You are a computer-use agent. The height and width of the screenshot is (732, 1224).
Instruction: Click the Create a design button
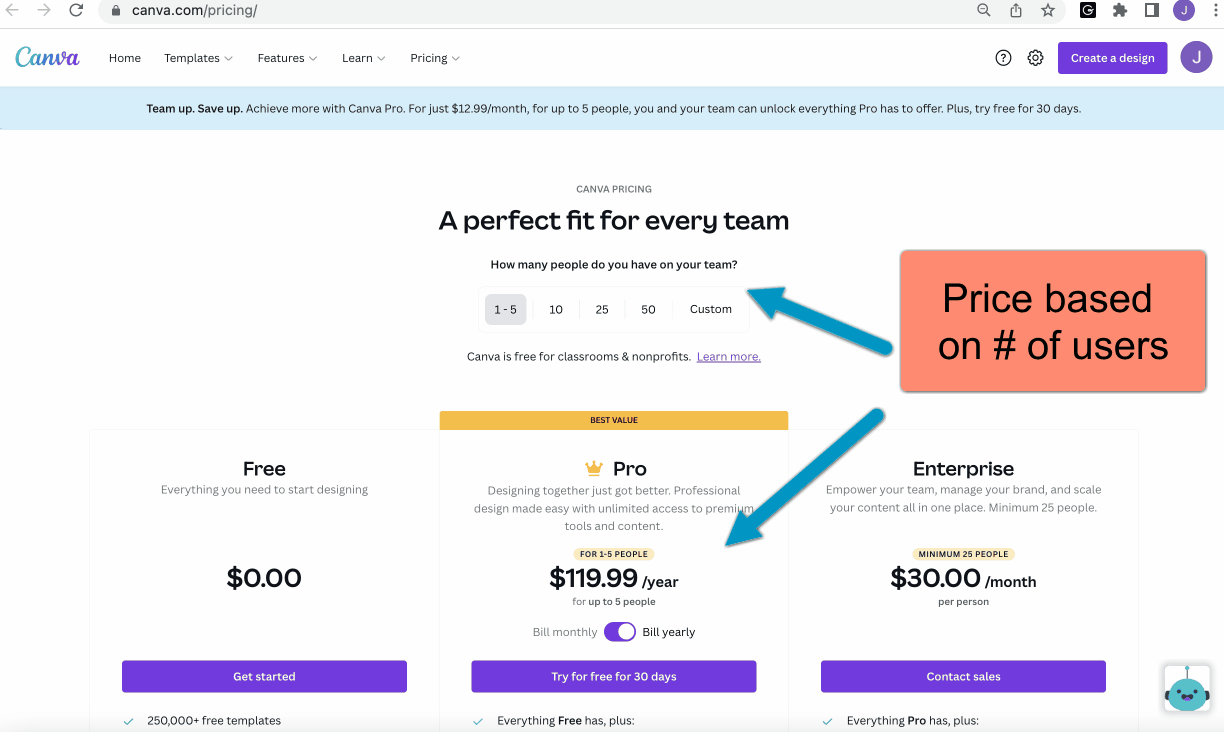tap(1112, 57)
